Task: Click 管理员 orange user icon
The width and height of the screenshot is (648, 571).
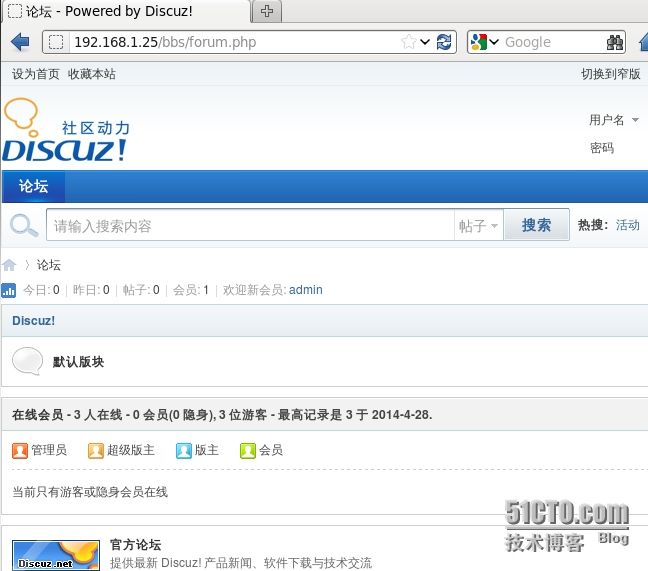Action: tap(20, 450)
